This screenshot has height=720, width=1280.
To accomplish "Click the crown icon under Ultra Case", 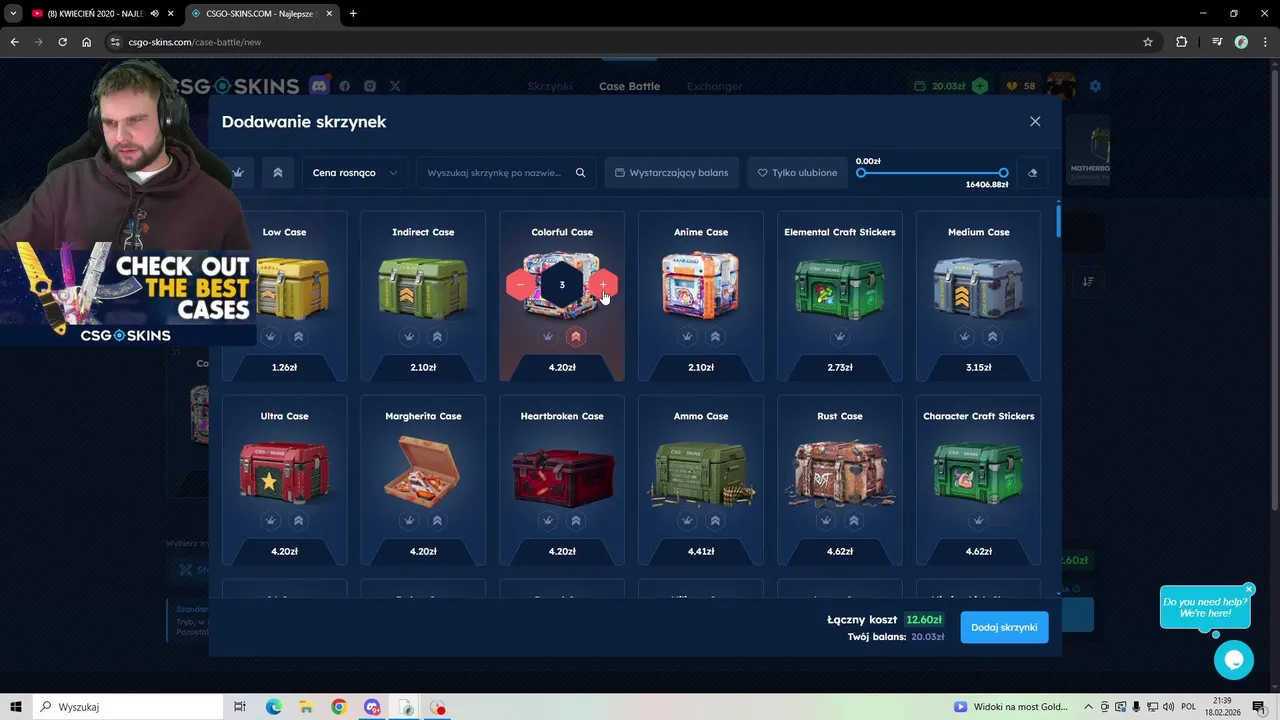I will pos(270,521).
